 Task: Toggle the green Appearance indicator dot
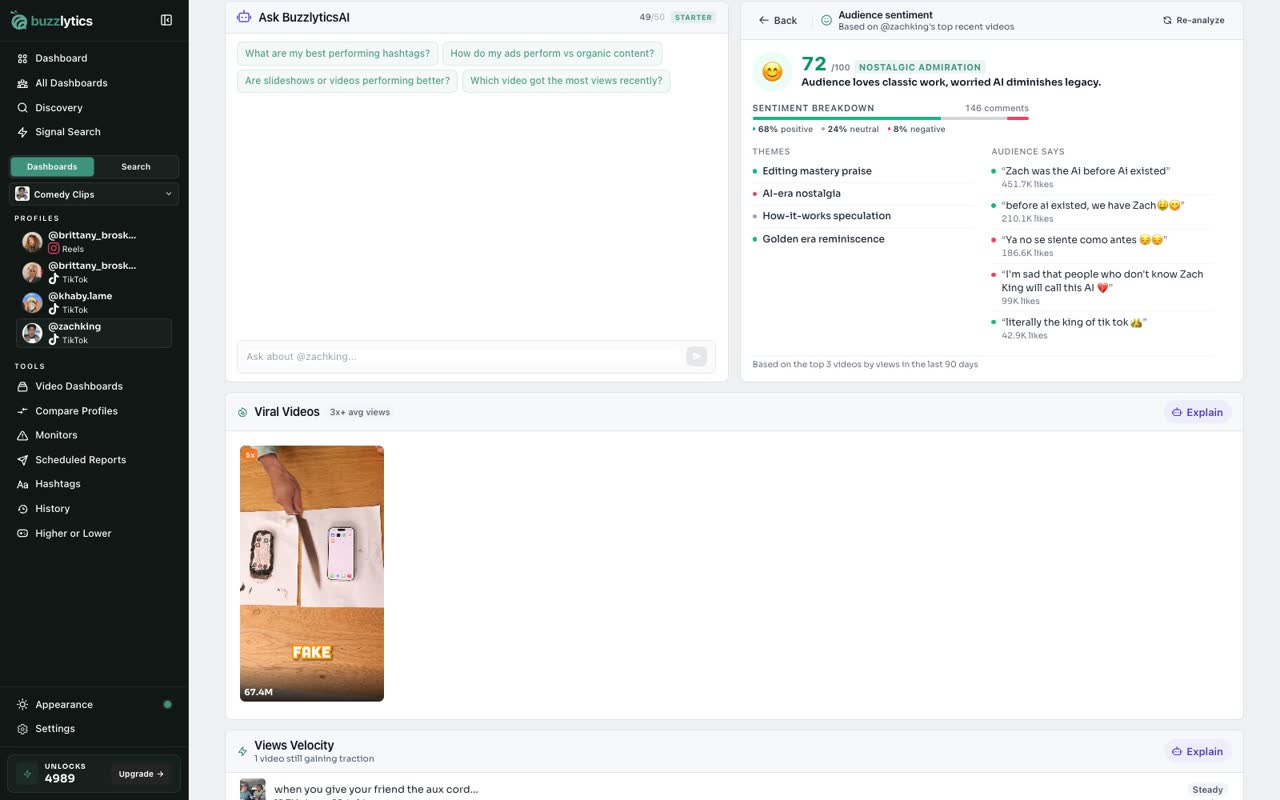click(x=167, y=705)
